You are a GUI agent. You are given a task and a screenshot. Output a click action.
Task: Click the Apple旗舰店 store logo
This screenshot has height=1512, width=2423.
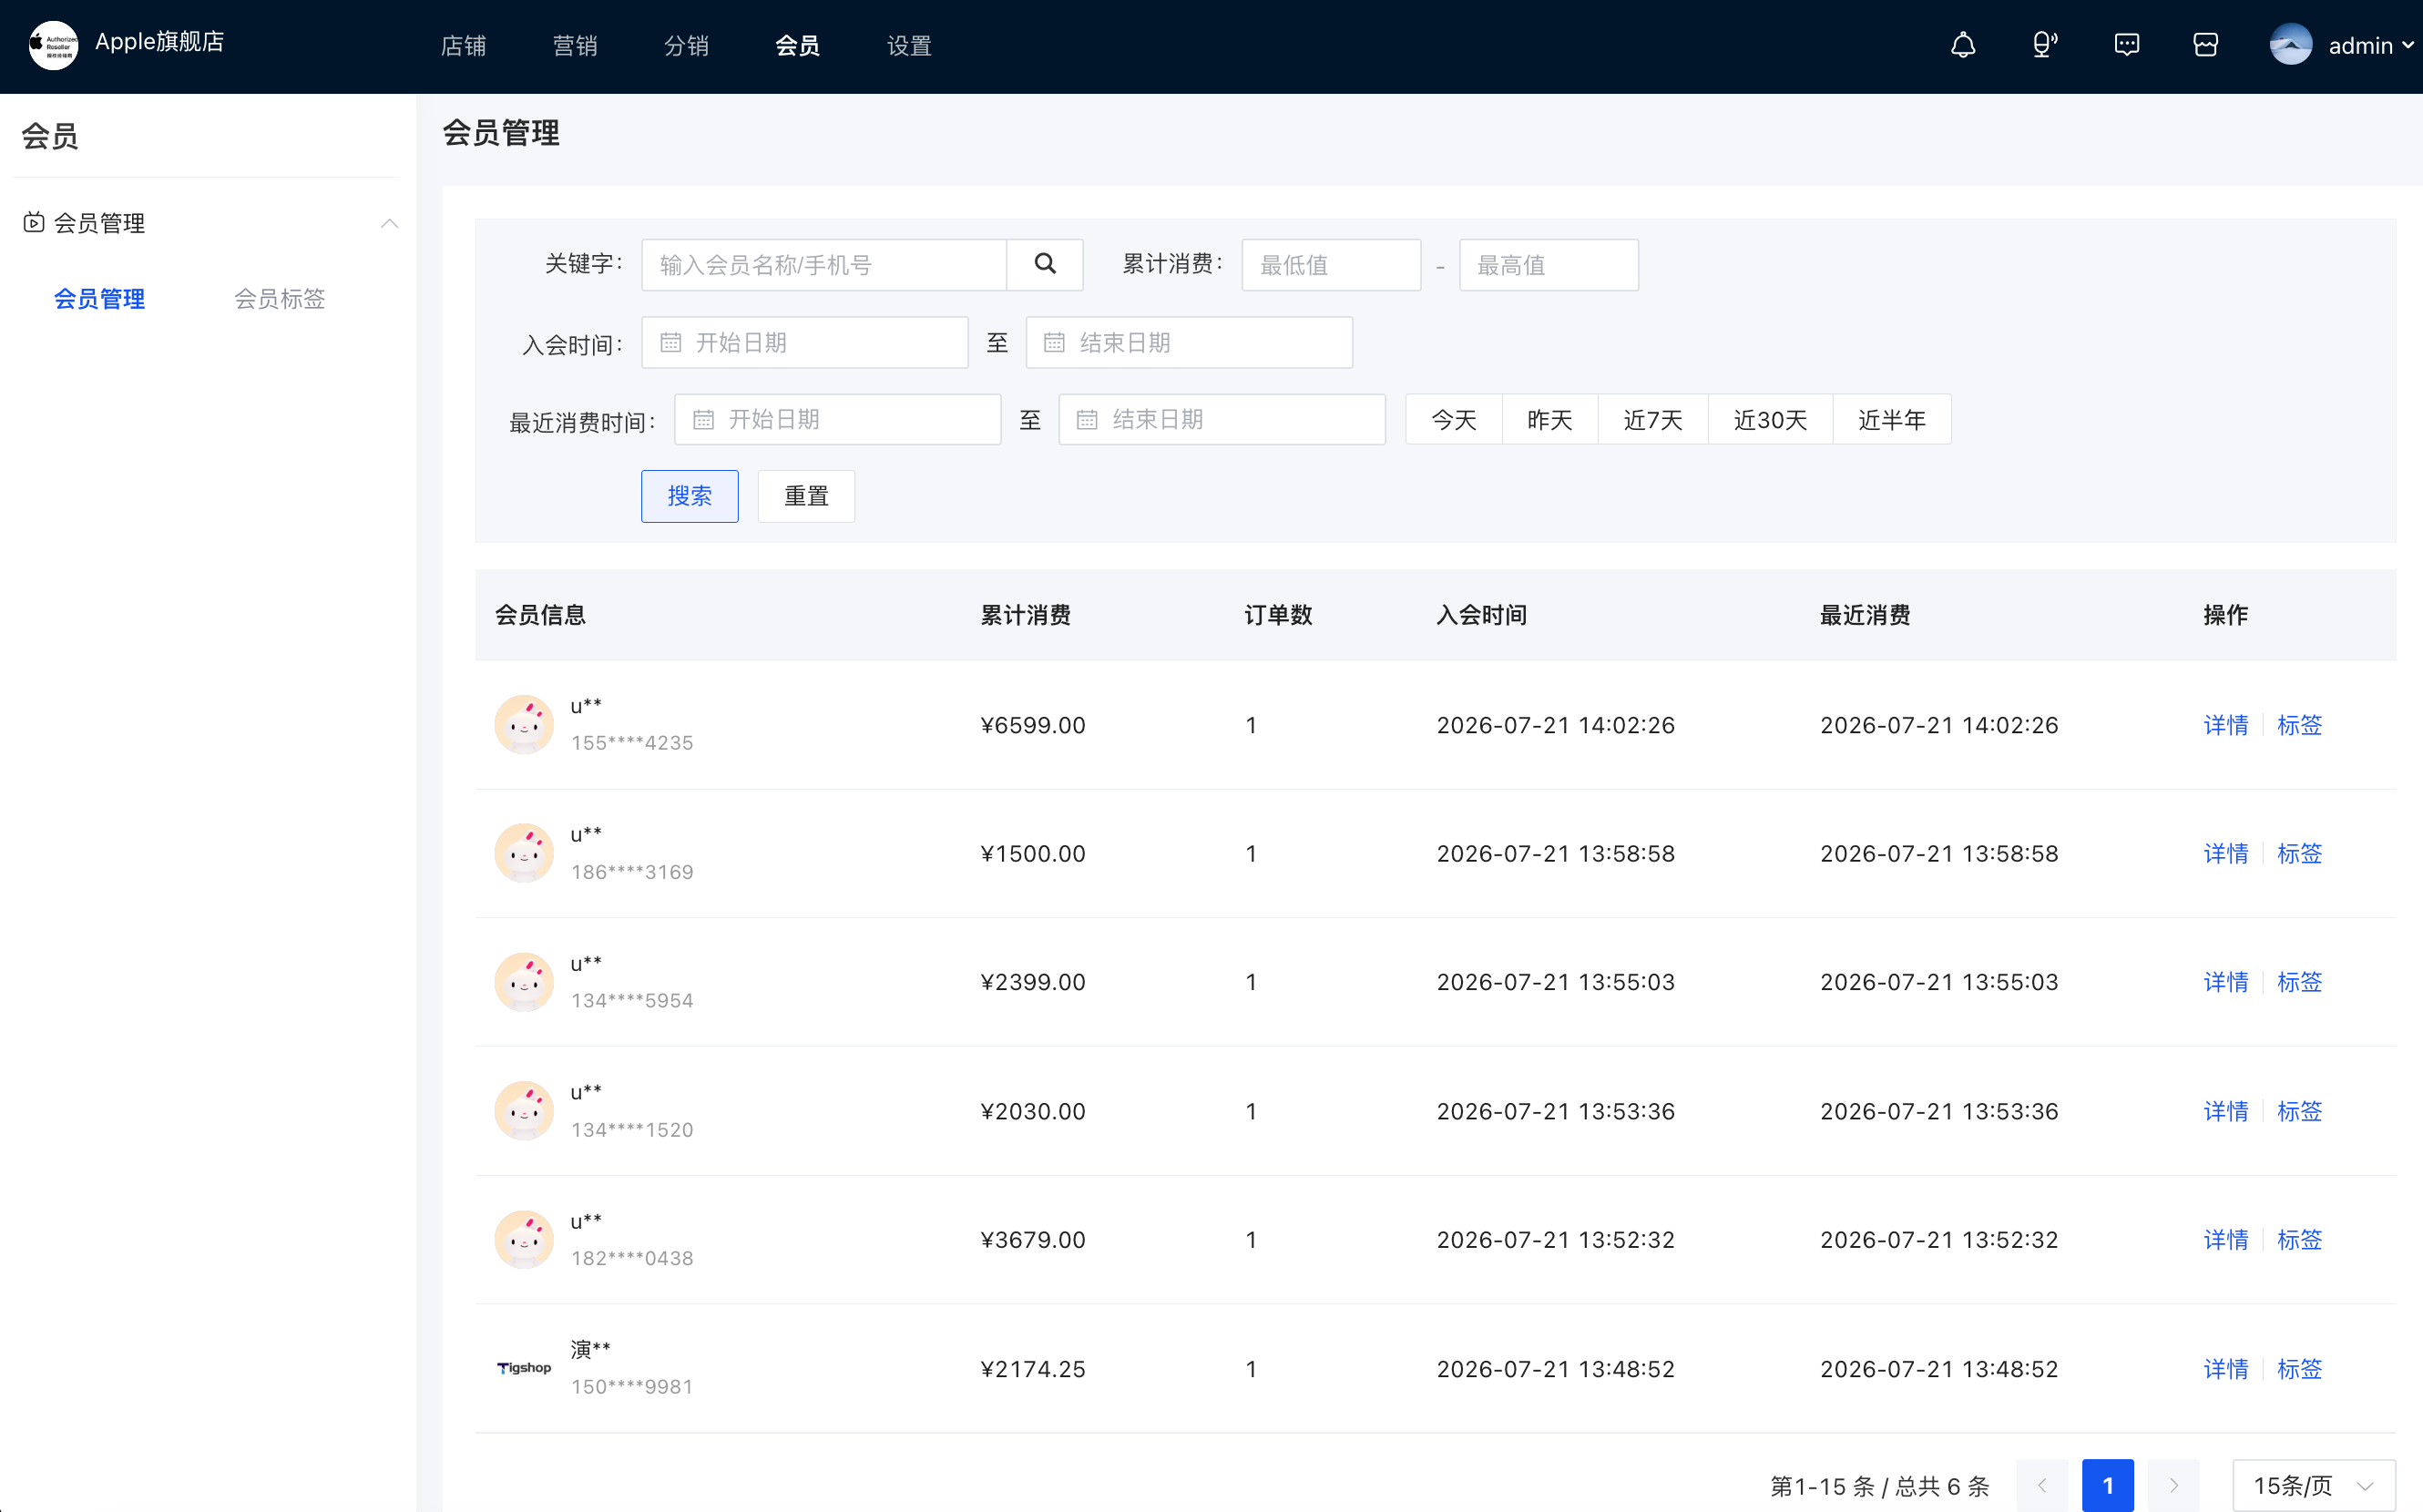pos(53,45)
